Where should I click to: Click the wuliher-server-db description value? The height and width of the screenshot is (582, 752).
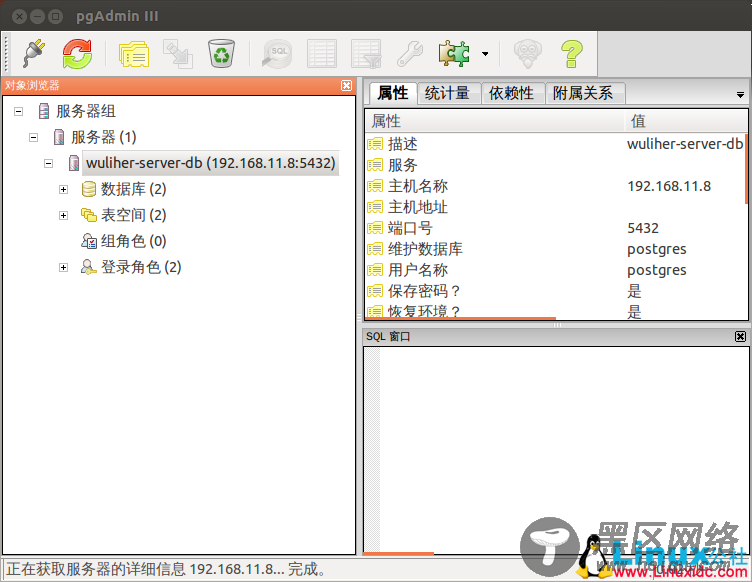[685, 144]
